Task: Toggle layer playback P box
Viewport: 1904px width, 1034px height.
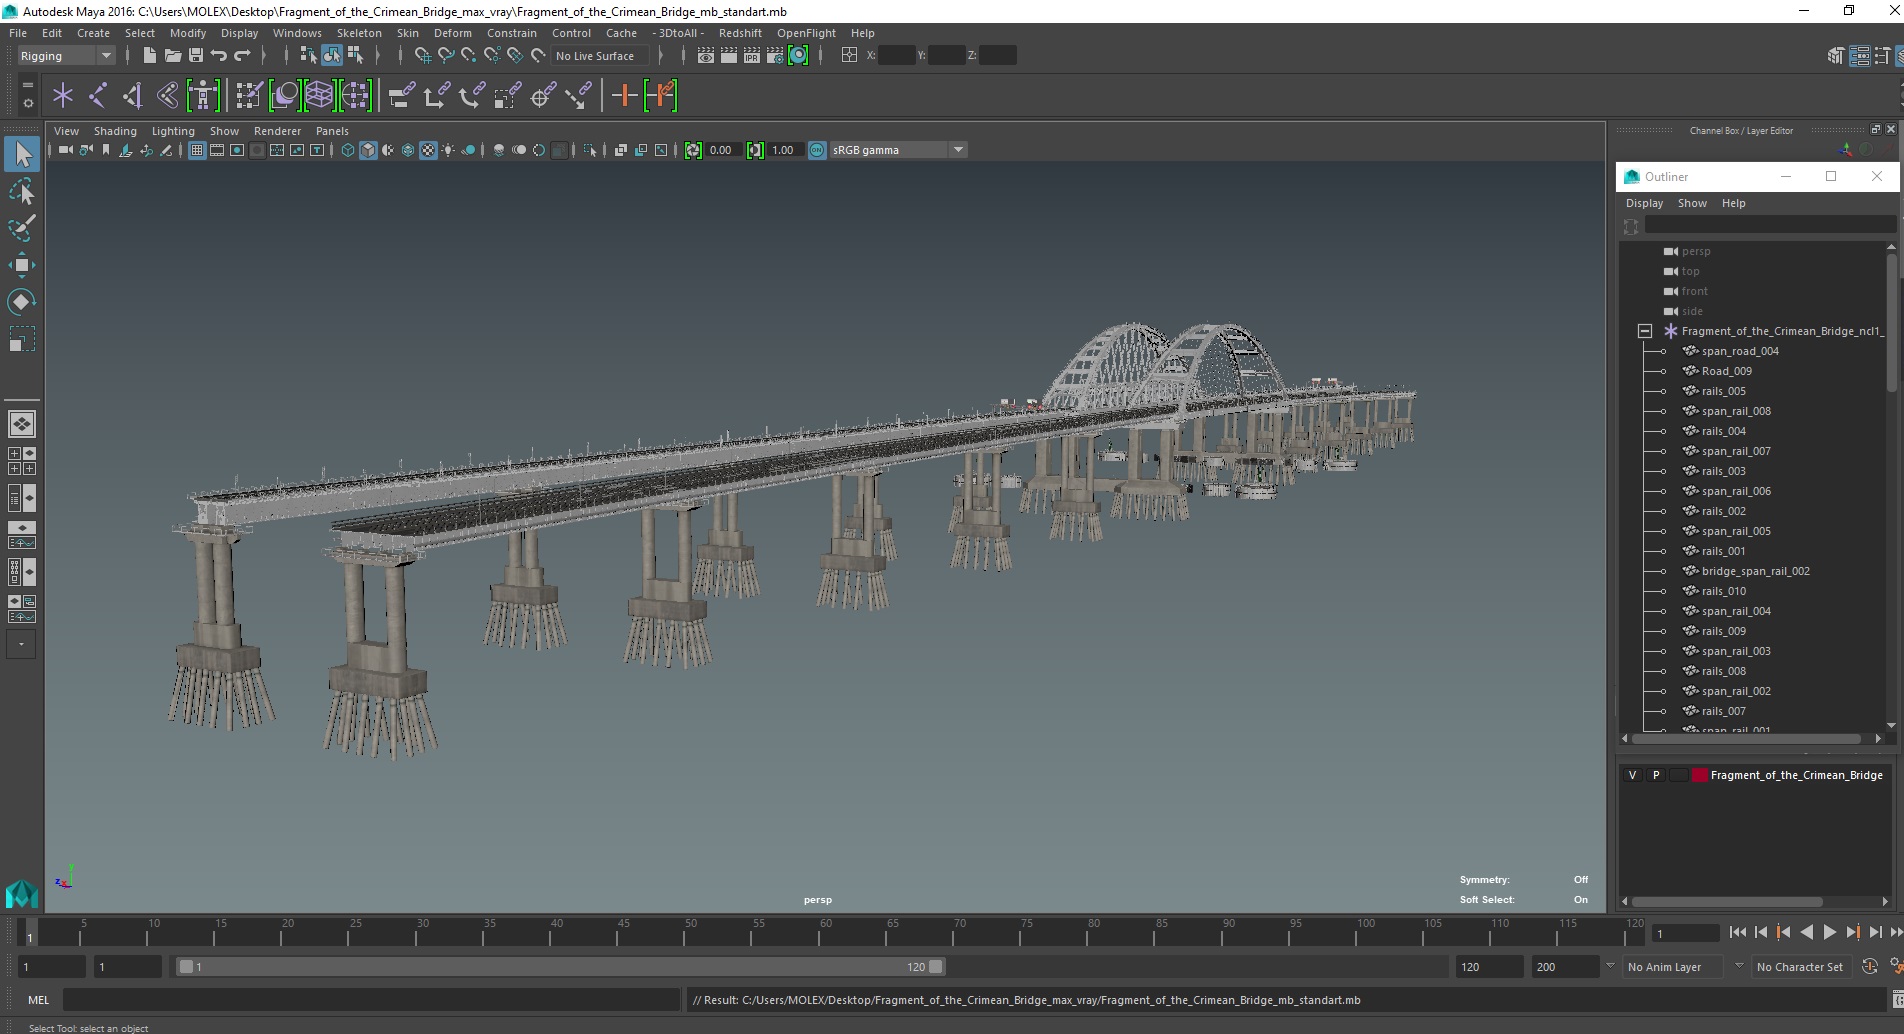Action: (x=1656, y=775)
